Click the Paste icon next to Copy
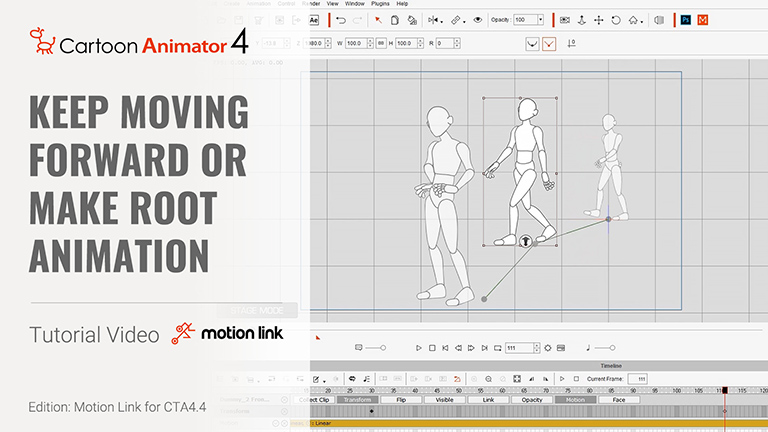This screenshot has width=768, height=432. click(x=412, y=20)
